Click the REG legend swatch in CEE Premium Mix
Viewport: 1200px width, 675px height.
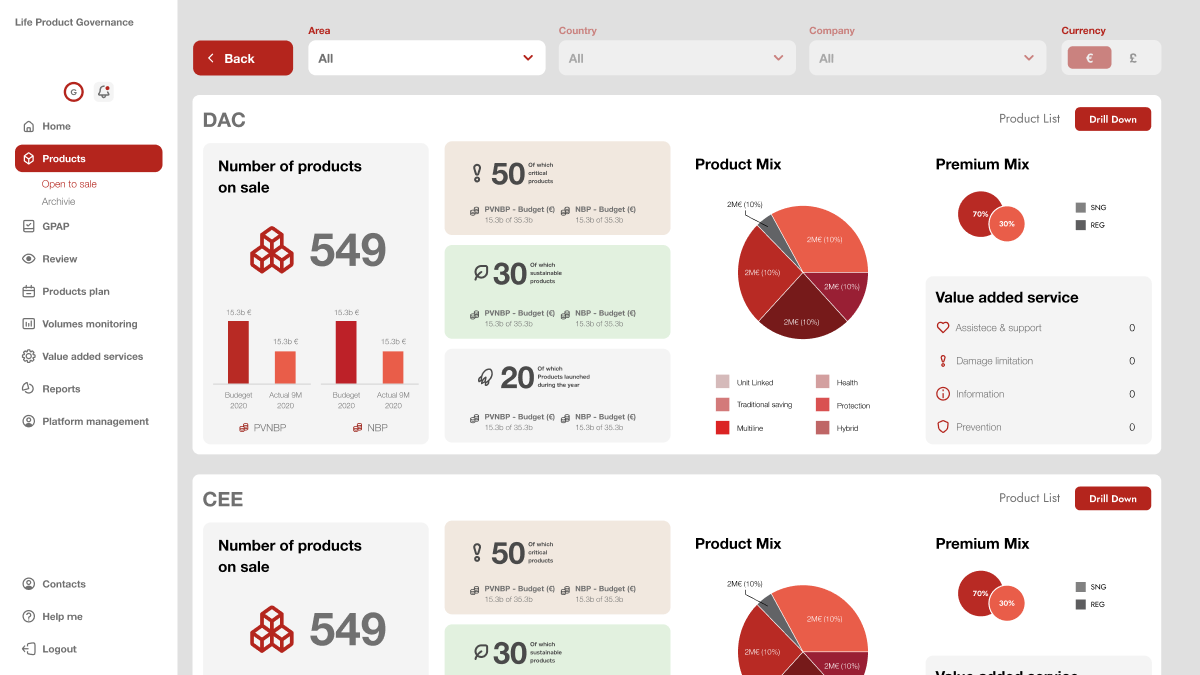[1080, 605]
